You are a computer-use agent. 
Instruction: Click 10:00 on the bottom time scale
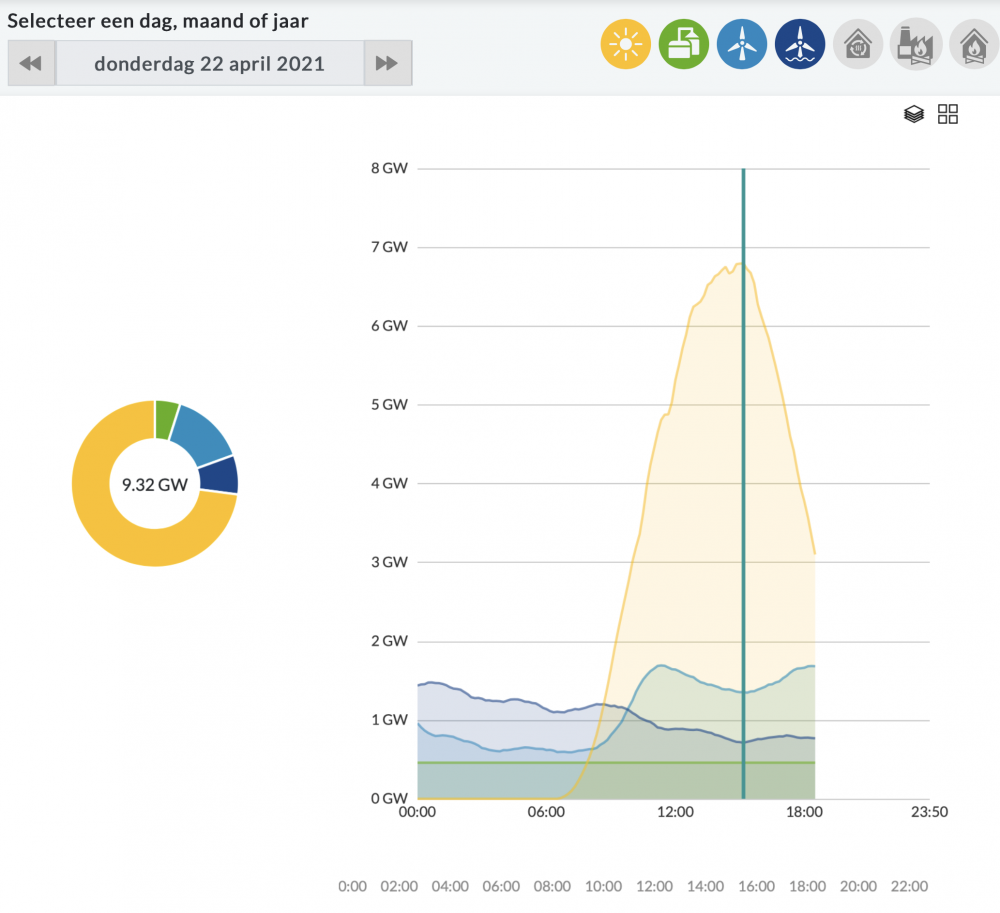point(603,886)
